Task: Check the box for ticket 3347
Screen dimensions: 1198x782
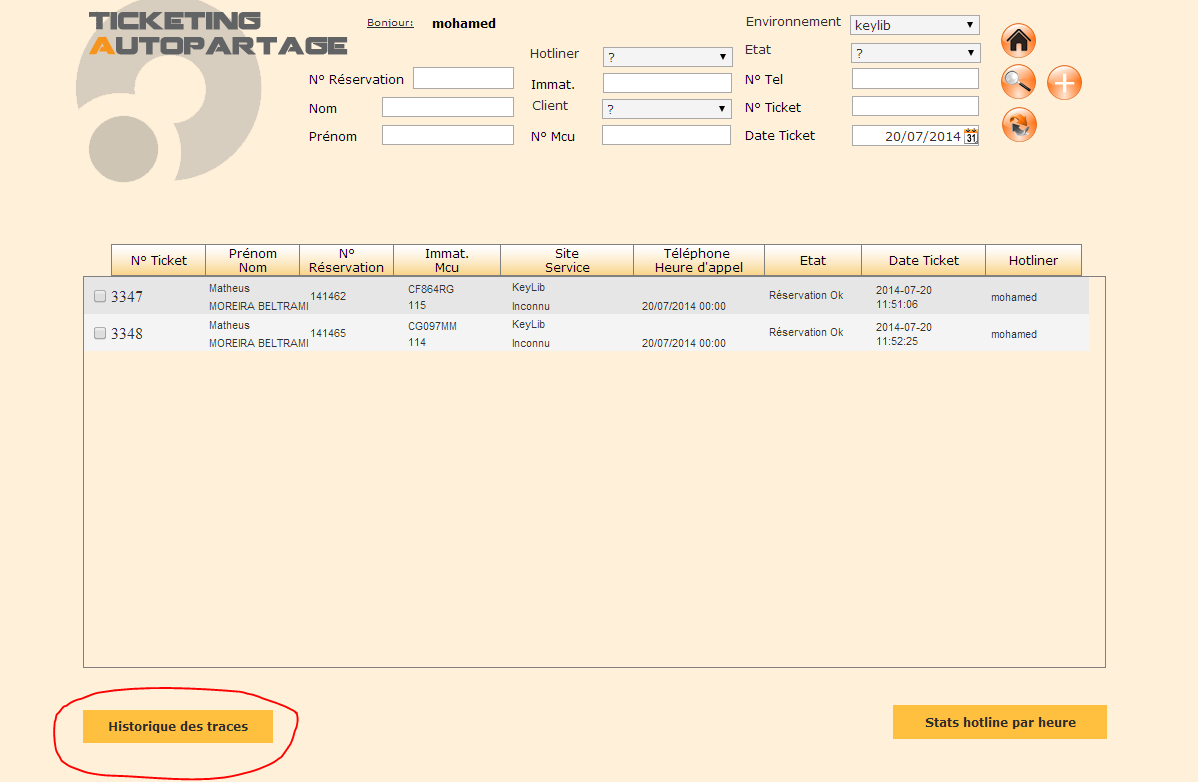Action: pyautogui.click(x=99, y=296)
